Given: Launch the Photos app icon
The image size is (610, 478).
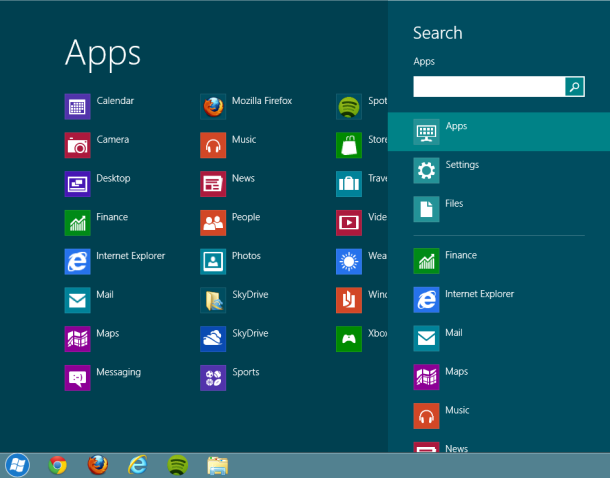Looking at the screenshot, I should pyautogui.click(x=213, y=261).
